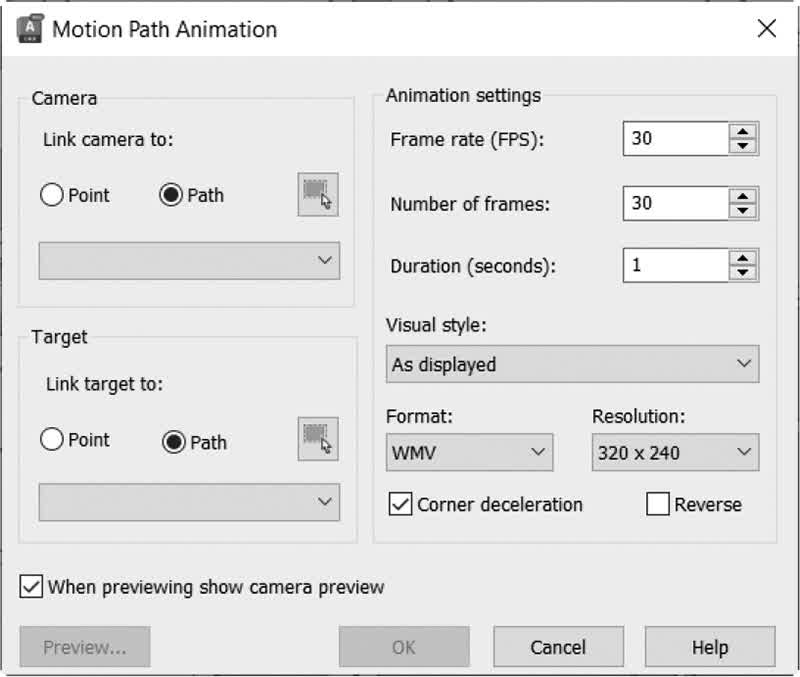Uncheck the Corner deceleration checkbox

coord(401,504)
